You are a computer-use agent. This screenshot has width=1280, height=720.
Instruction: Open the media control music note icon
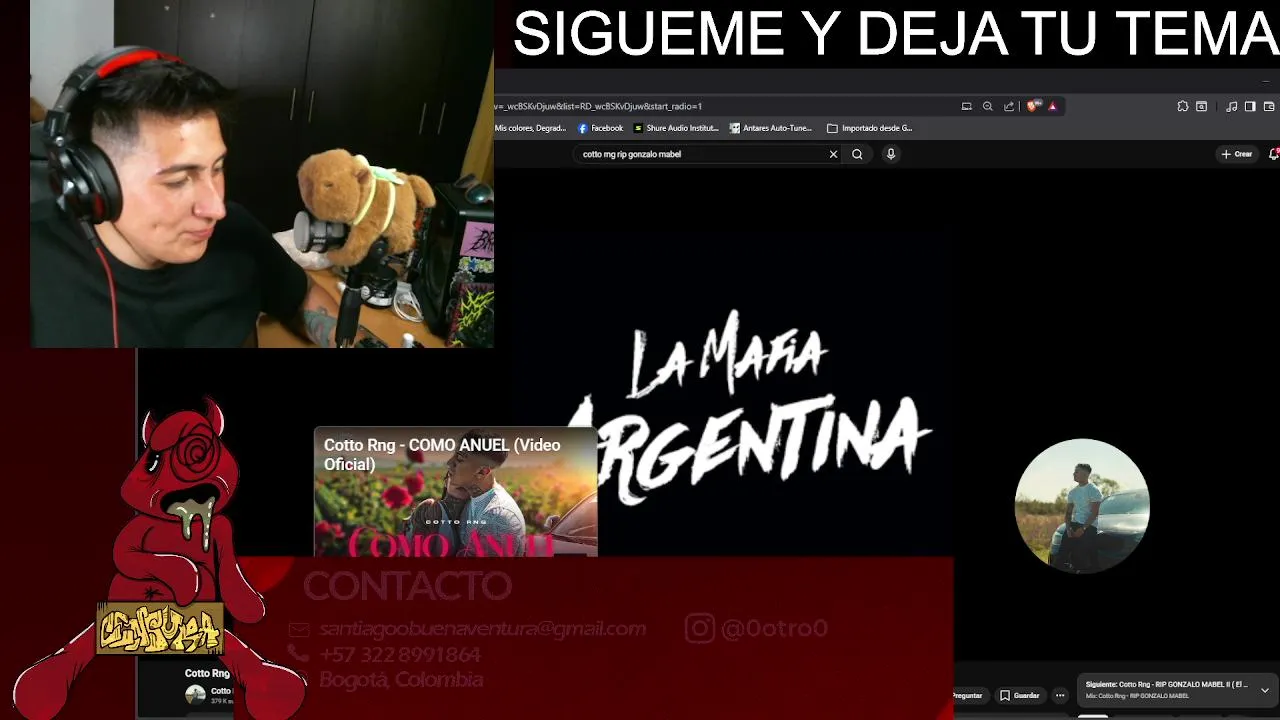point(1231,106)
